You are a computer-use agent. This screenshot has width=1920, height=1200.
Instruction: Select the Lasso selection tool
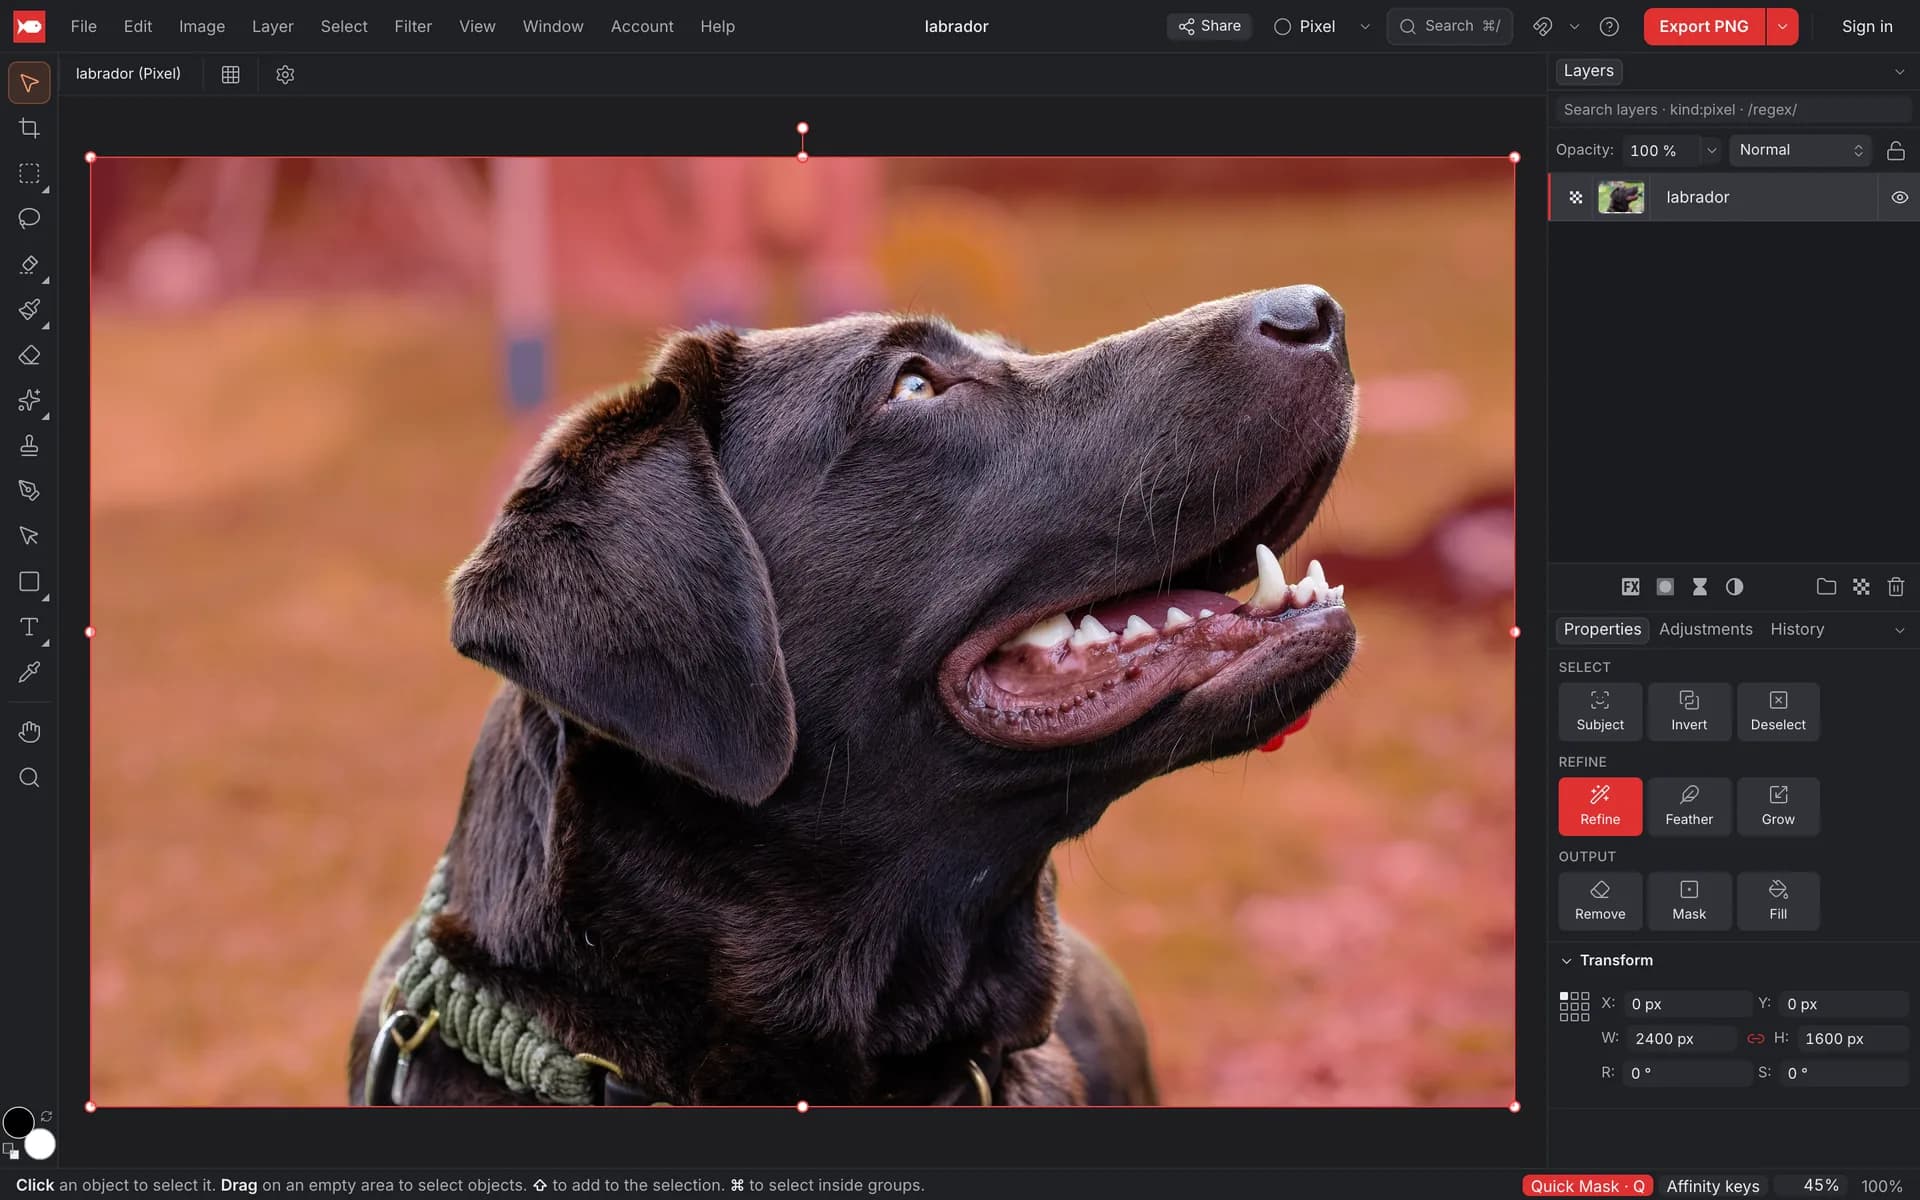[29, 218]
